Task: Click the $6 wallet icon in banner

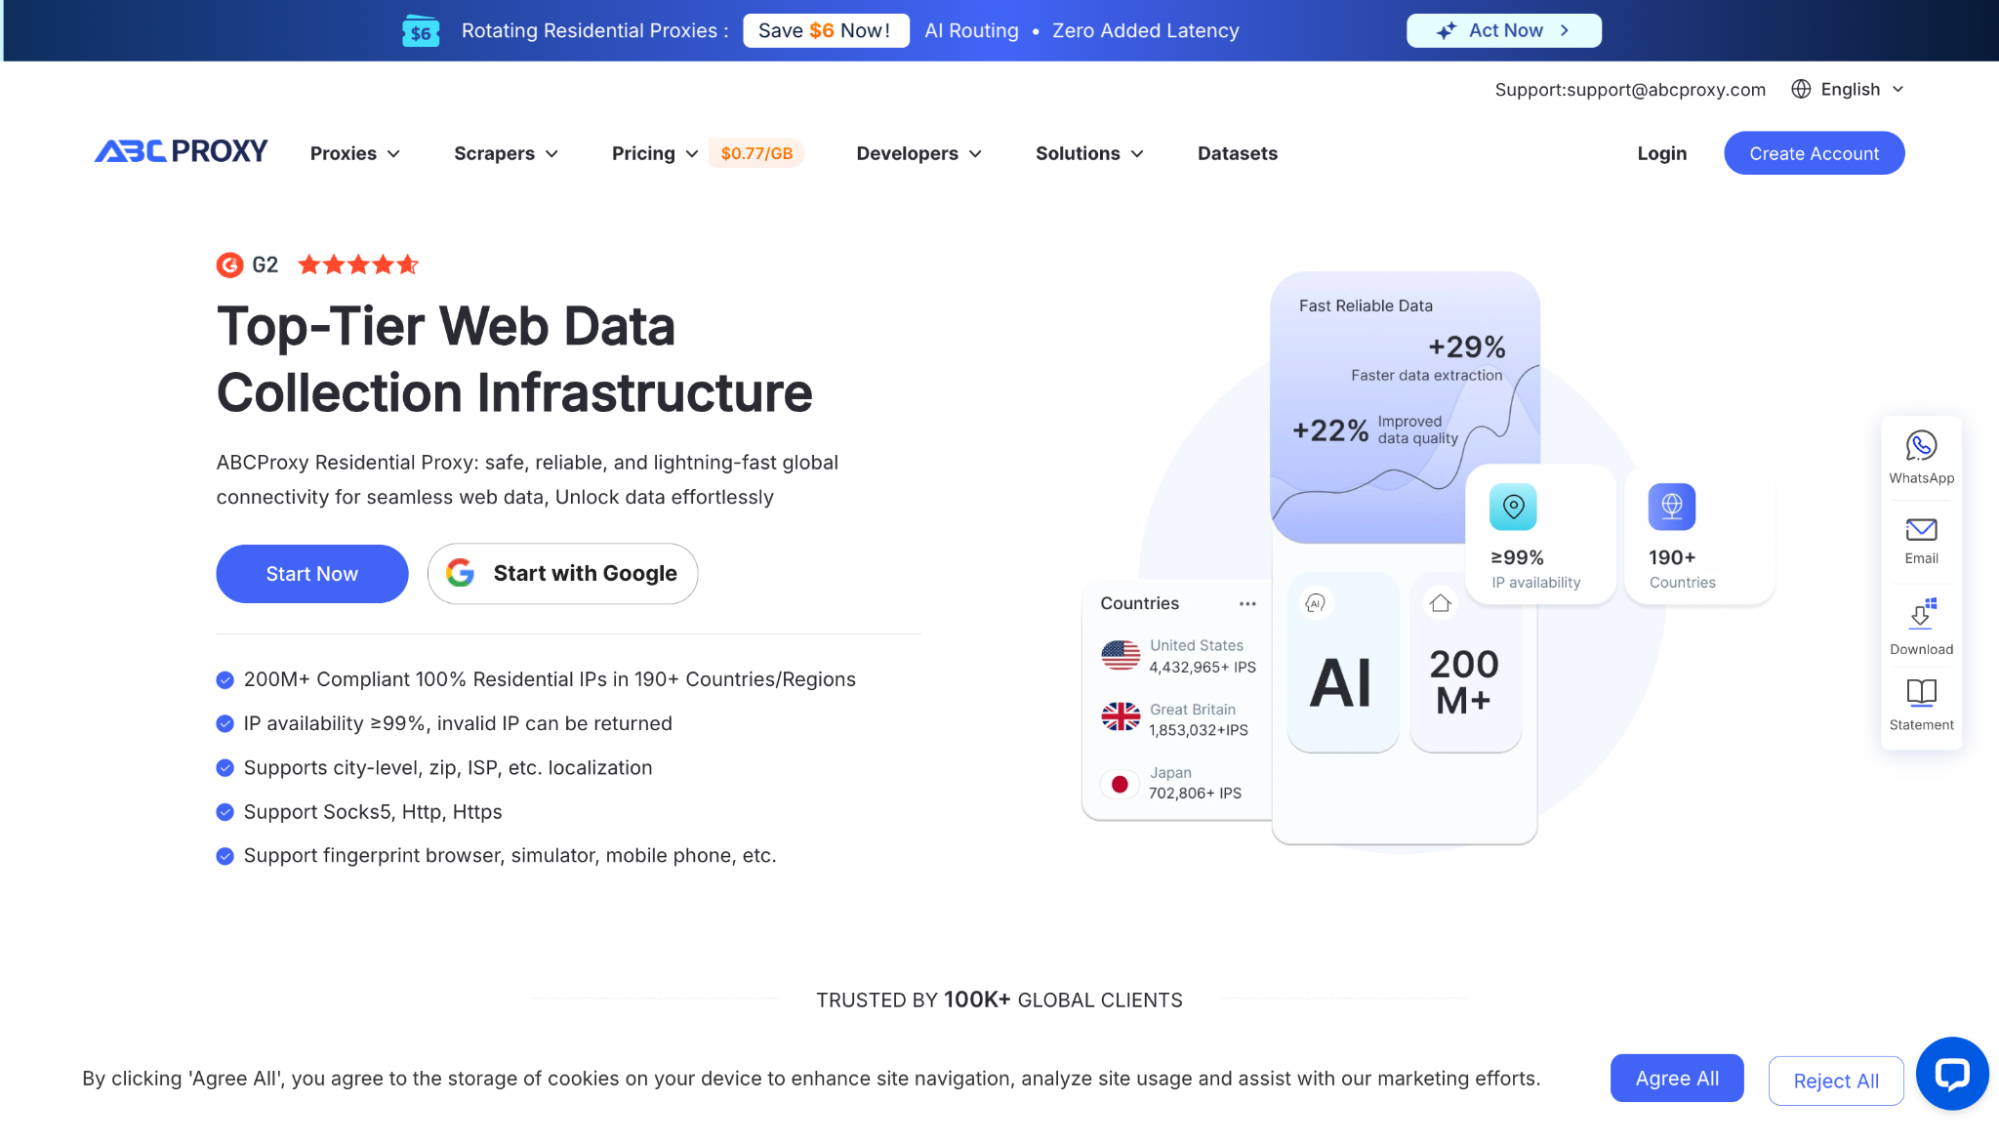Action: point(421,31)
